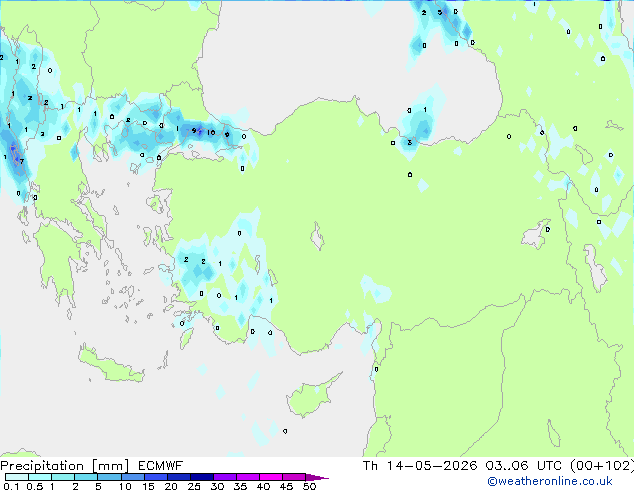634x490 pixels.
Task: Click the legend label 25
Action: point(194,486)
